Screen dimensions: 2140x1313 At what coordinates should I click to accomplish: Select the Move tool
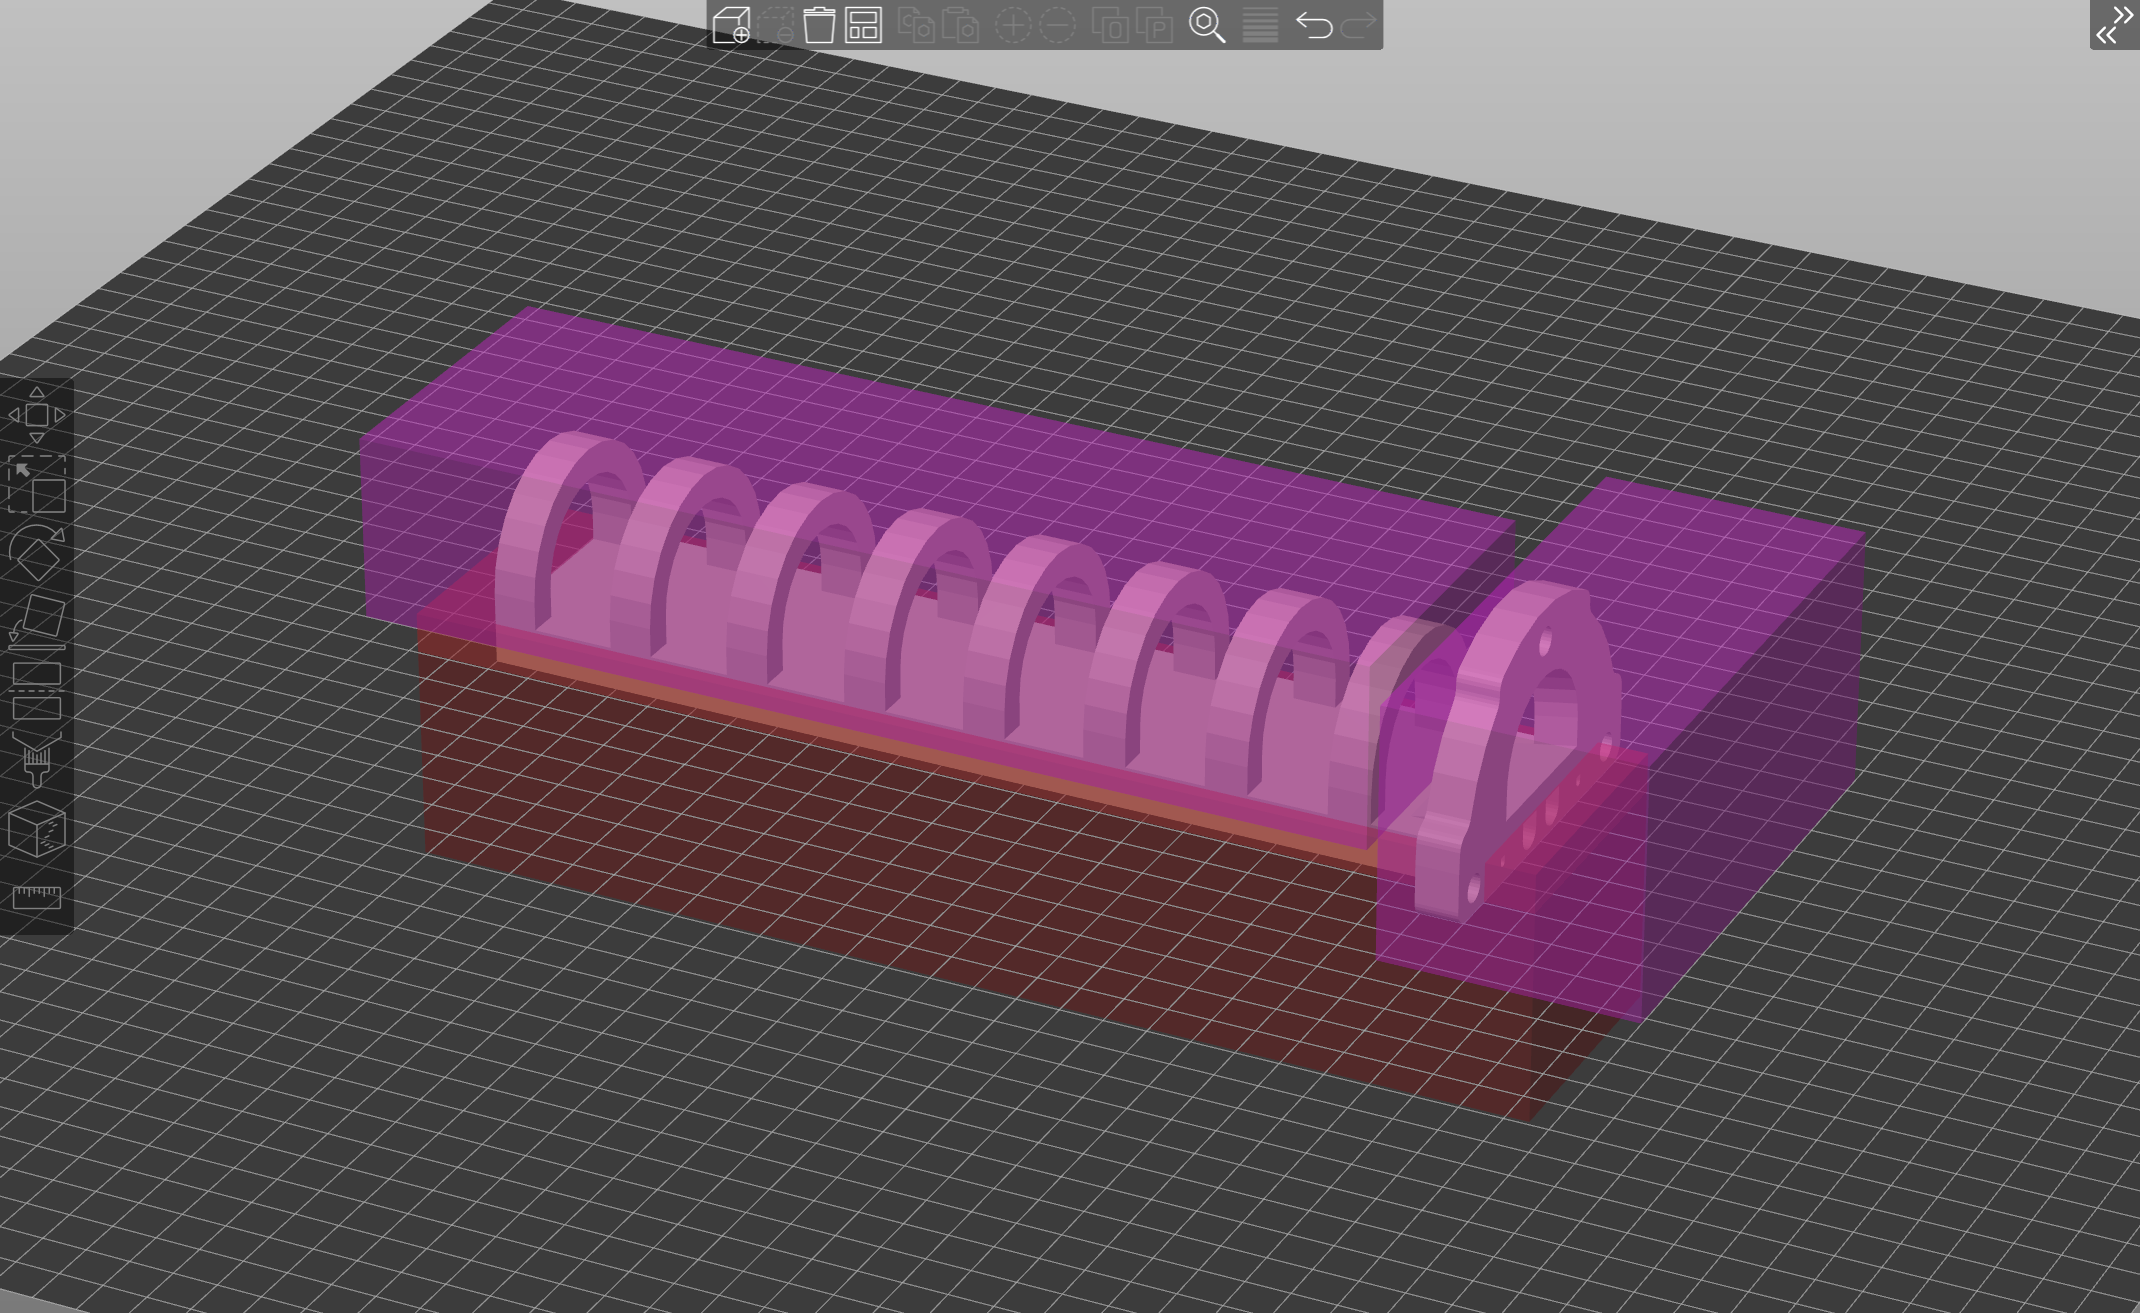click(x=35, y=415)
